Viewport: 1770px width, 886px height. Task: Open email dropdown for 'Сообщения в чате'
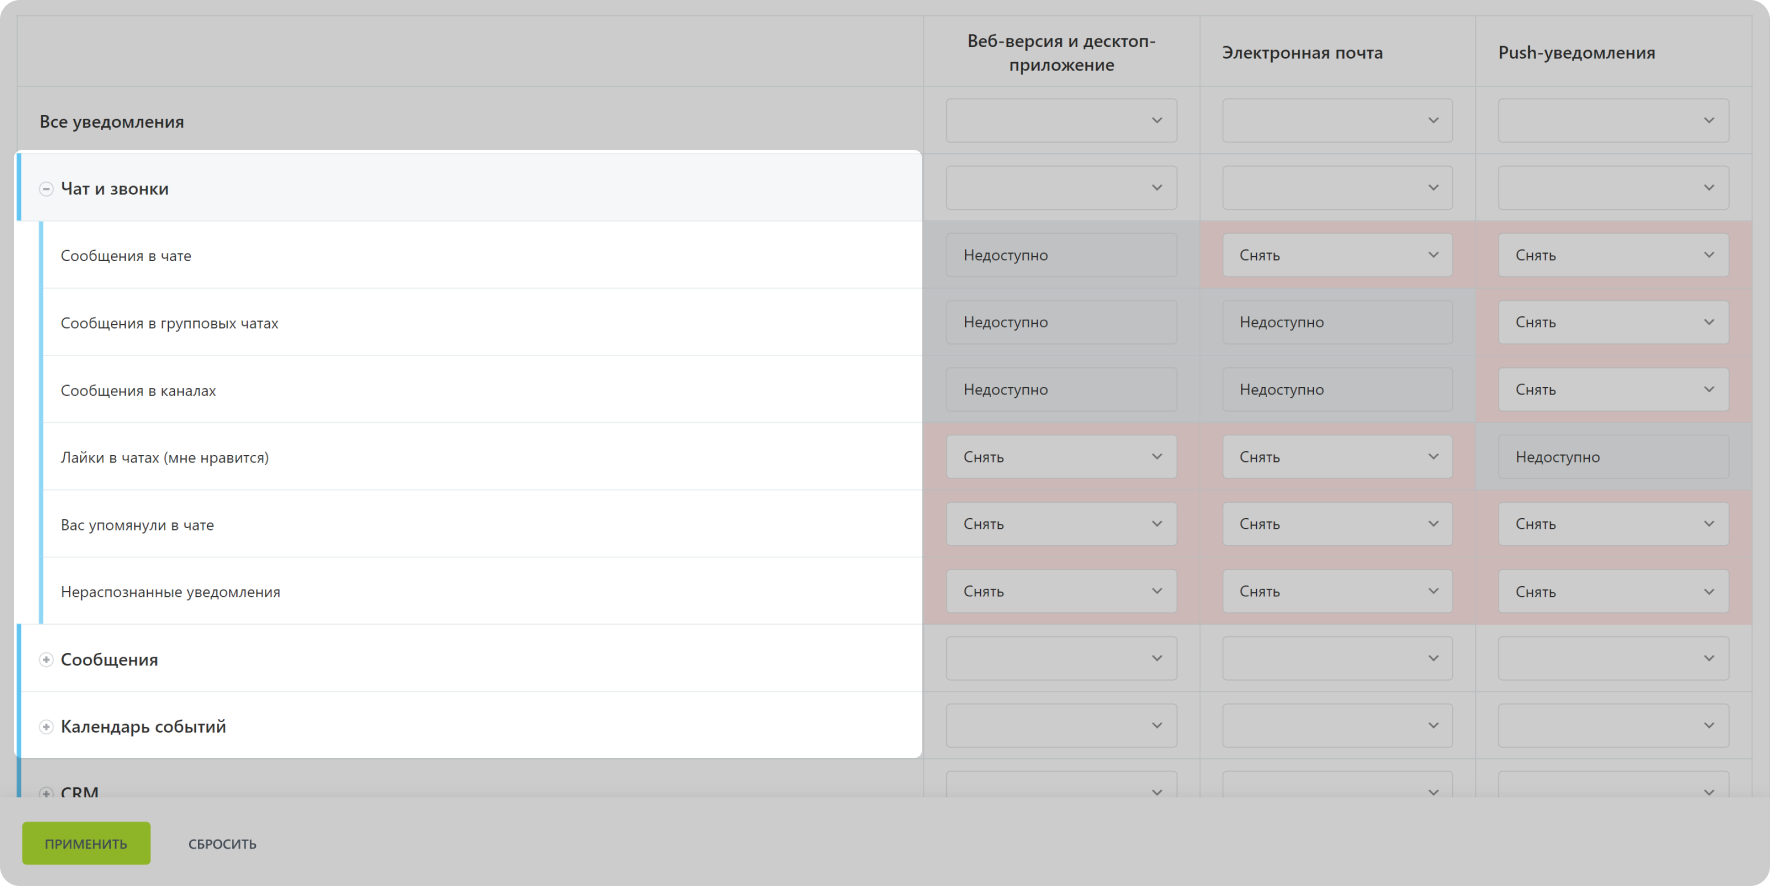tap(1337, 255)
